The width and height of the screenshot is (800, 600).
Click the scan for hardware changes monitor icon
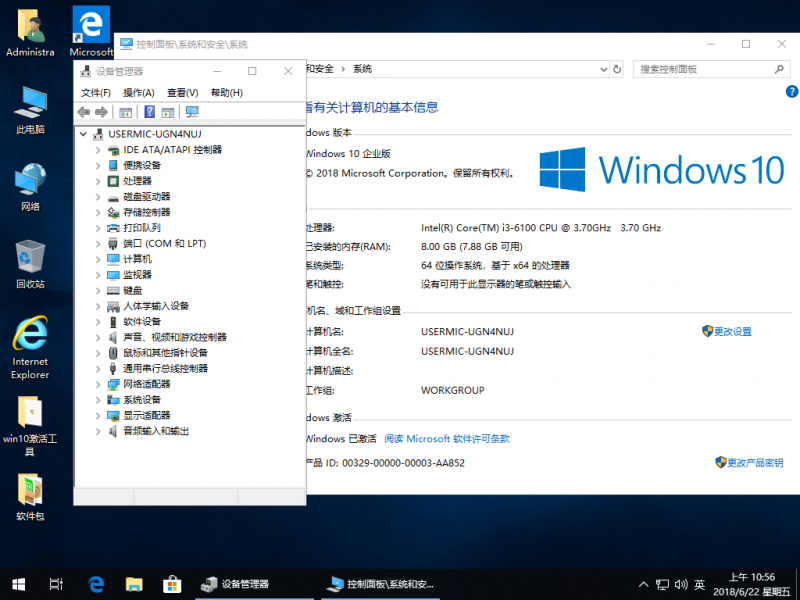[x=192, y=112]
